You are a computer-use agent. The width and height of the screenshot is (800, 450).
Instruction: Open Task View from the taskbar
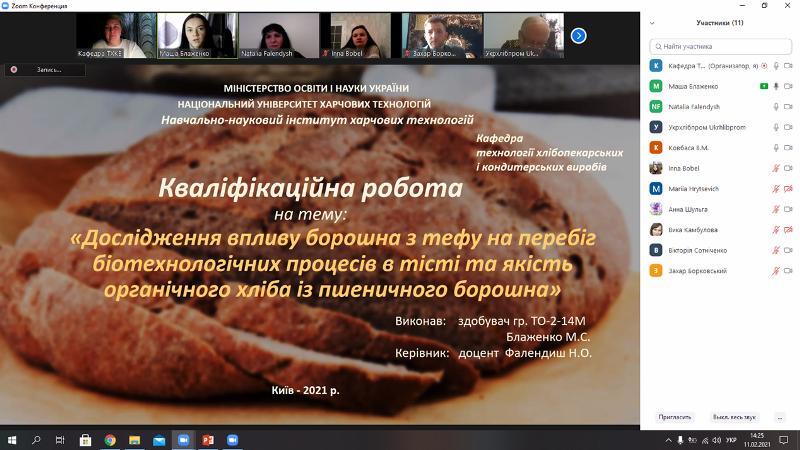tap(60, 440)
